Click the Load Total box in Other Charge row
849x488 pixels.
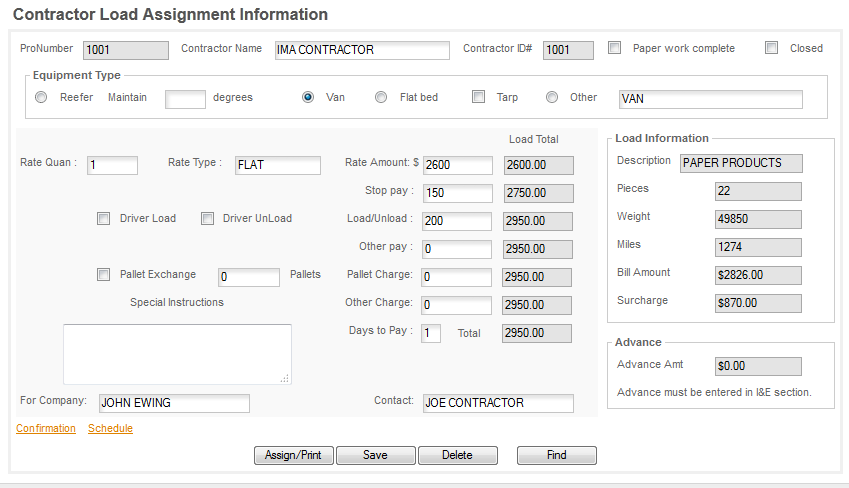pyautogui.click(x=537, y=305)
